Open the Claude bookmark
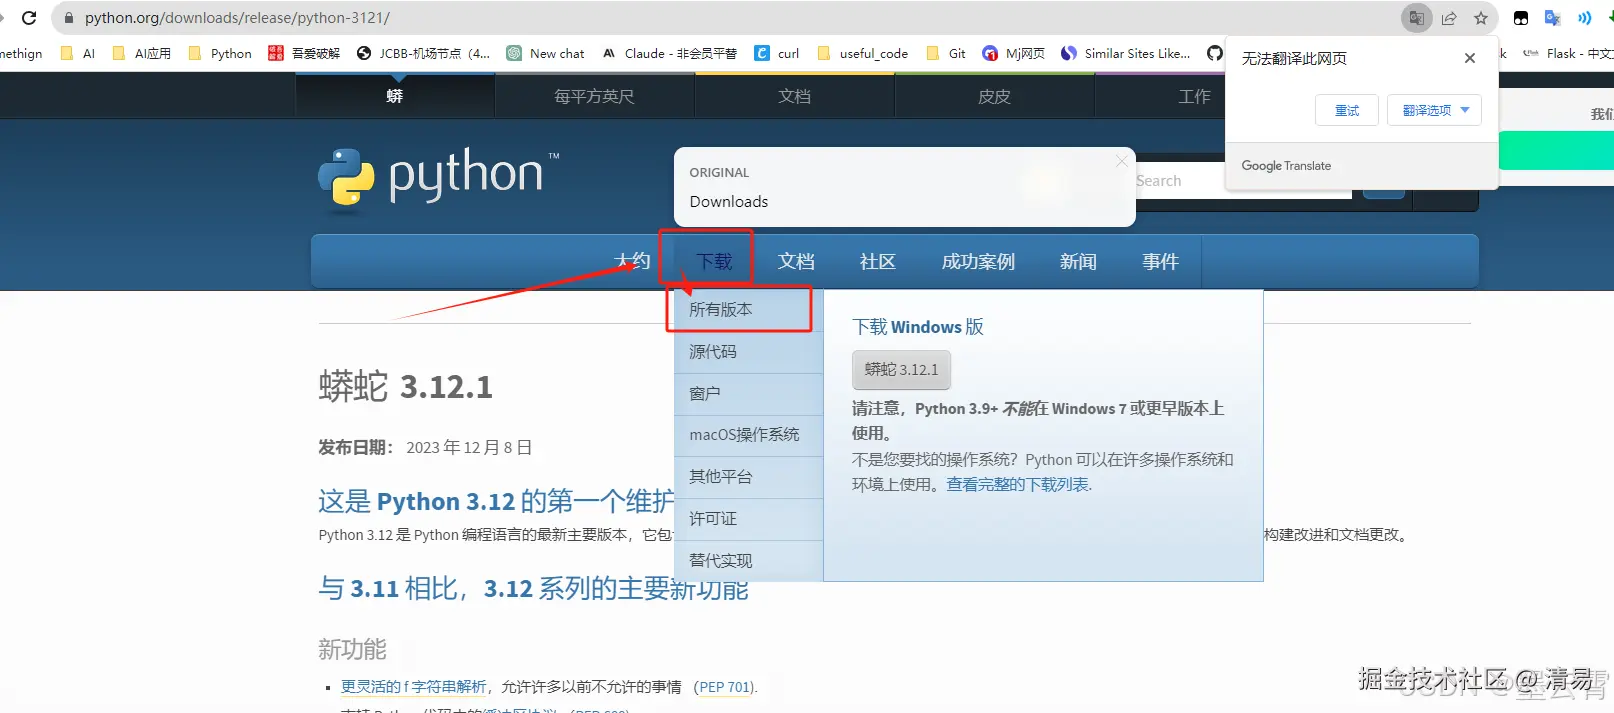Viewport: 1614px width, 713px height. tap(670, 54)
